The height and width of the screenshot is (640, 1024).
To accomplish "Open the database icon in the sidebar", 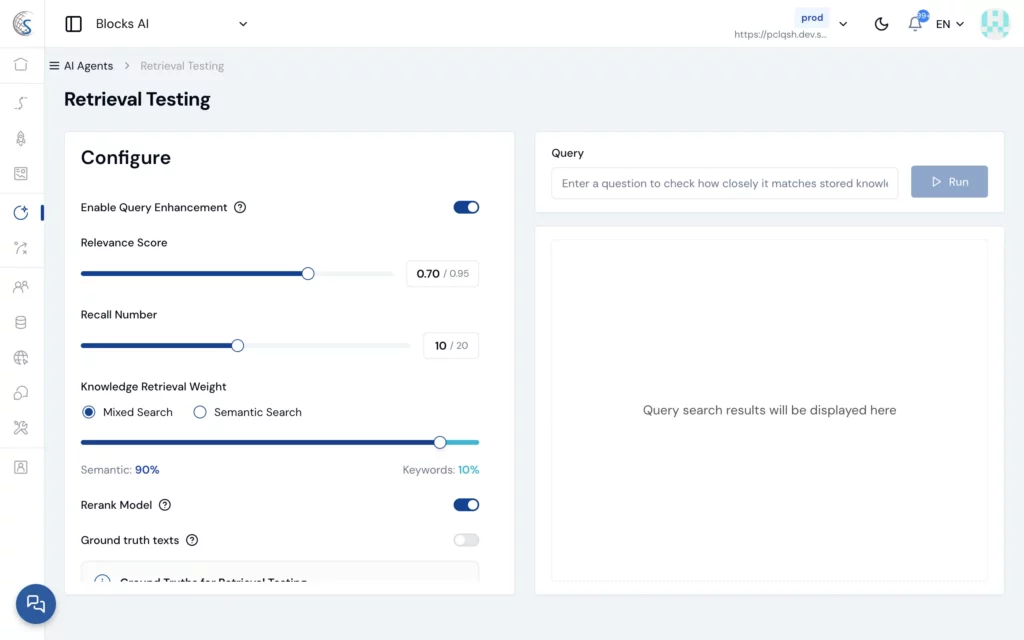I will pyautogui.click(x=21, y=323).
